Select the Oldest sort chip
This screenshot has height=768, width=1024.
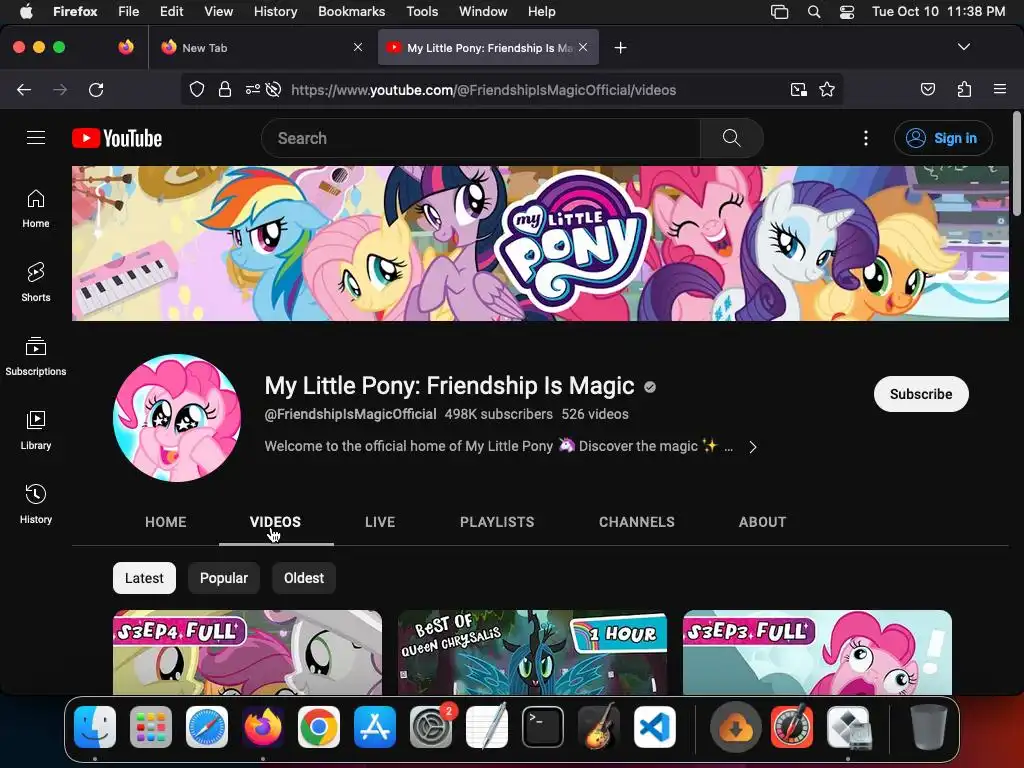click(304, 578)
